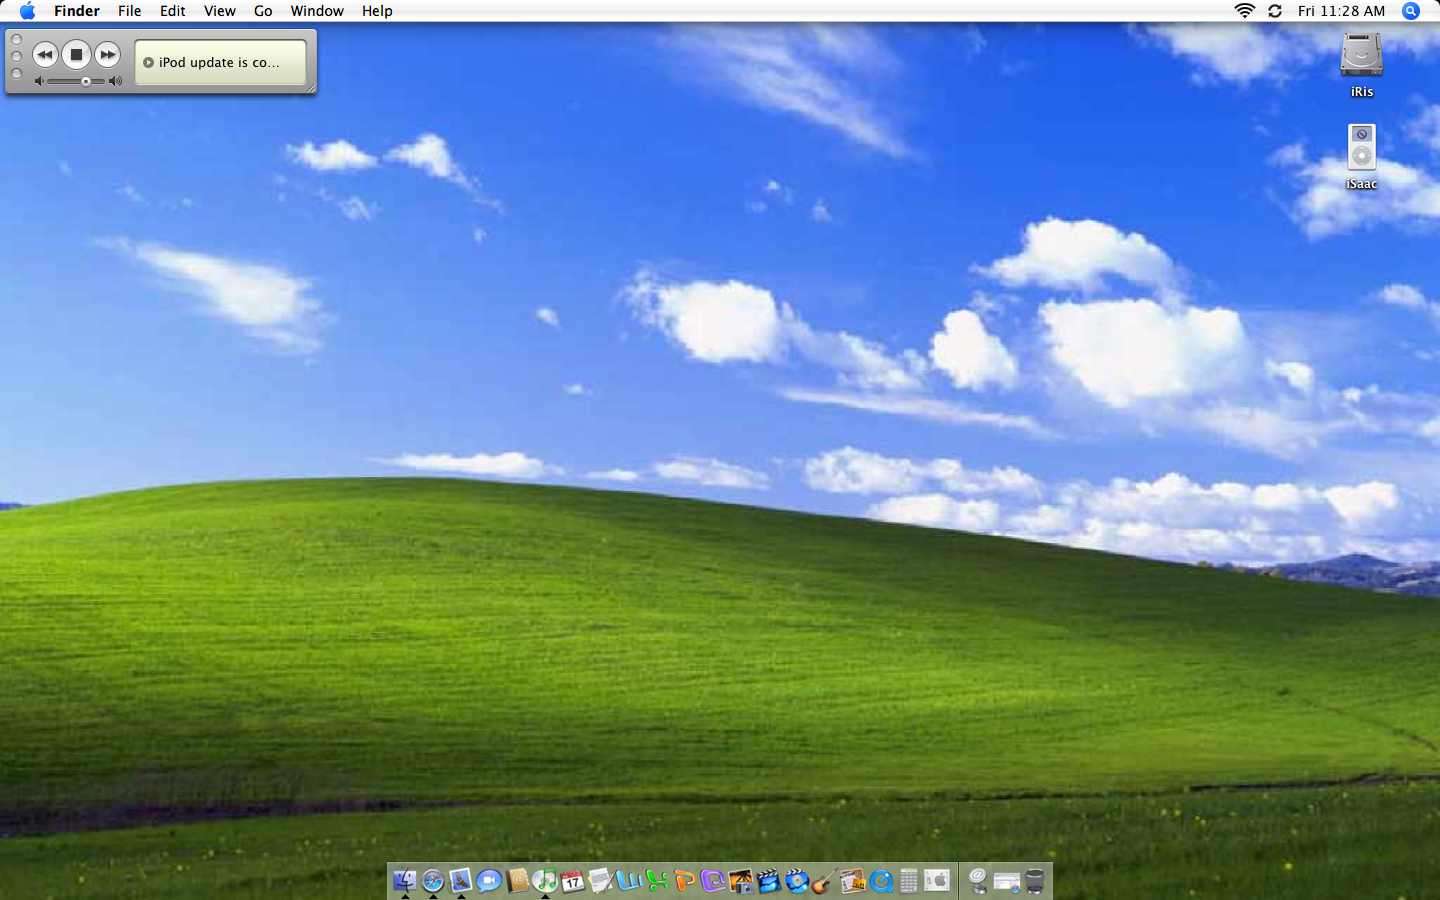
Task: Launch Safari from the Dock
Action: pos(433,881)
